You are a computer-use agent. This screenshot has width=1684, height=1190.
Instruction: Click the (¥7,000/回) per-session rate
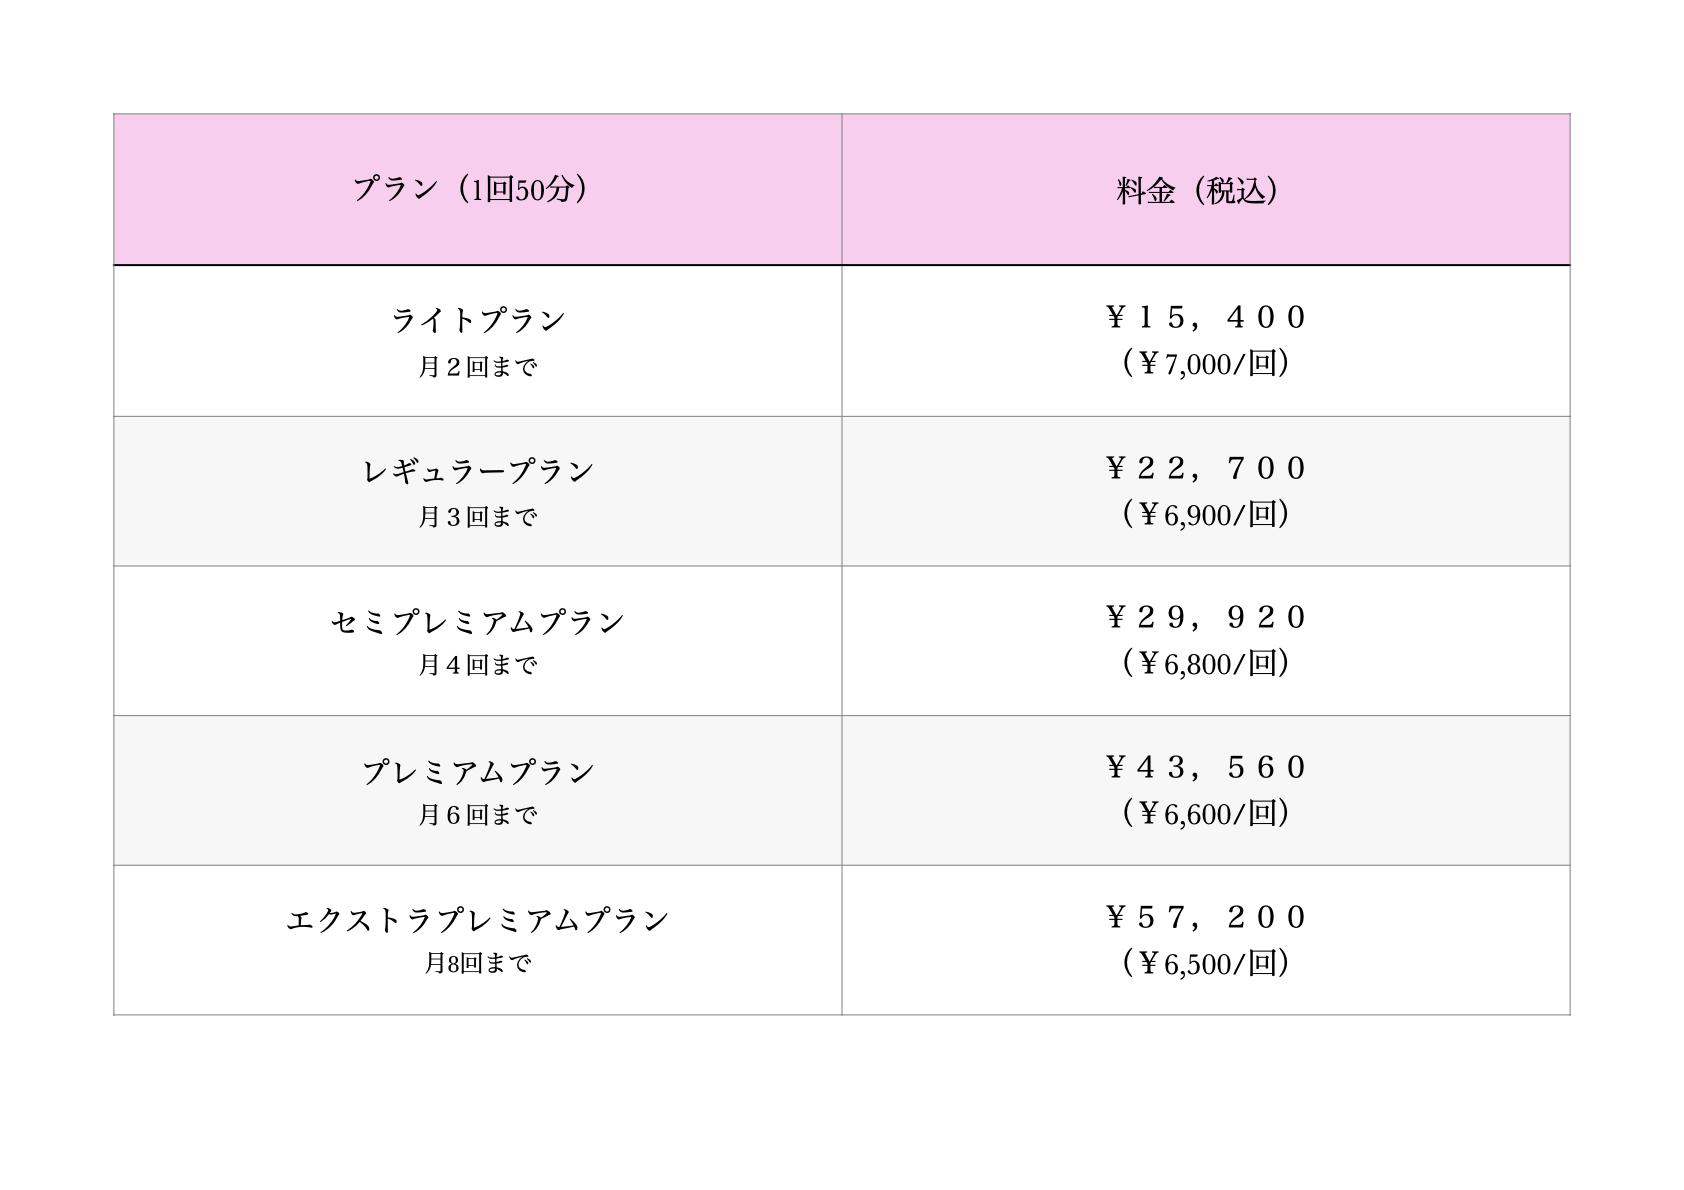(1205, 363)
